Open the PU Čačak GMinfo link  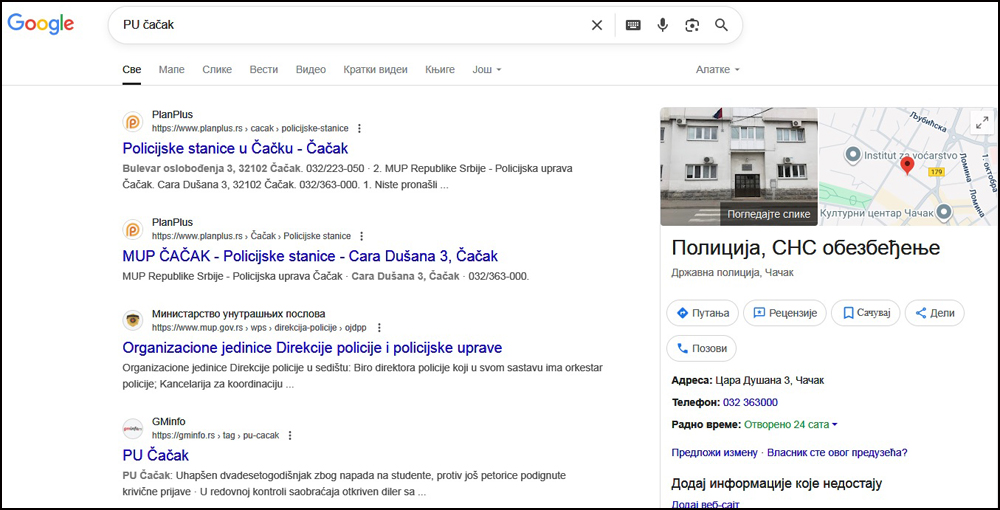[156, 456]
